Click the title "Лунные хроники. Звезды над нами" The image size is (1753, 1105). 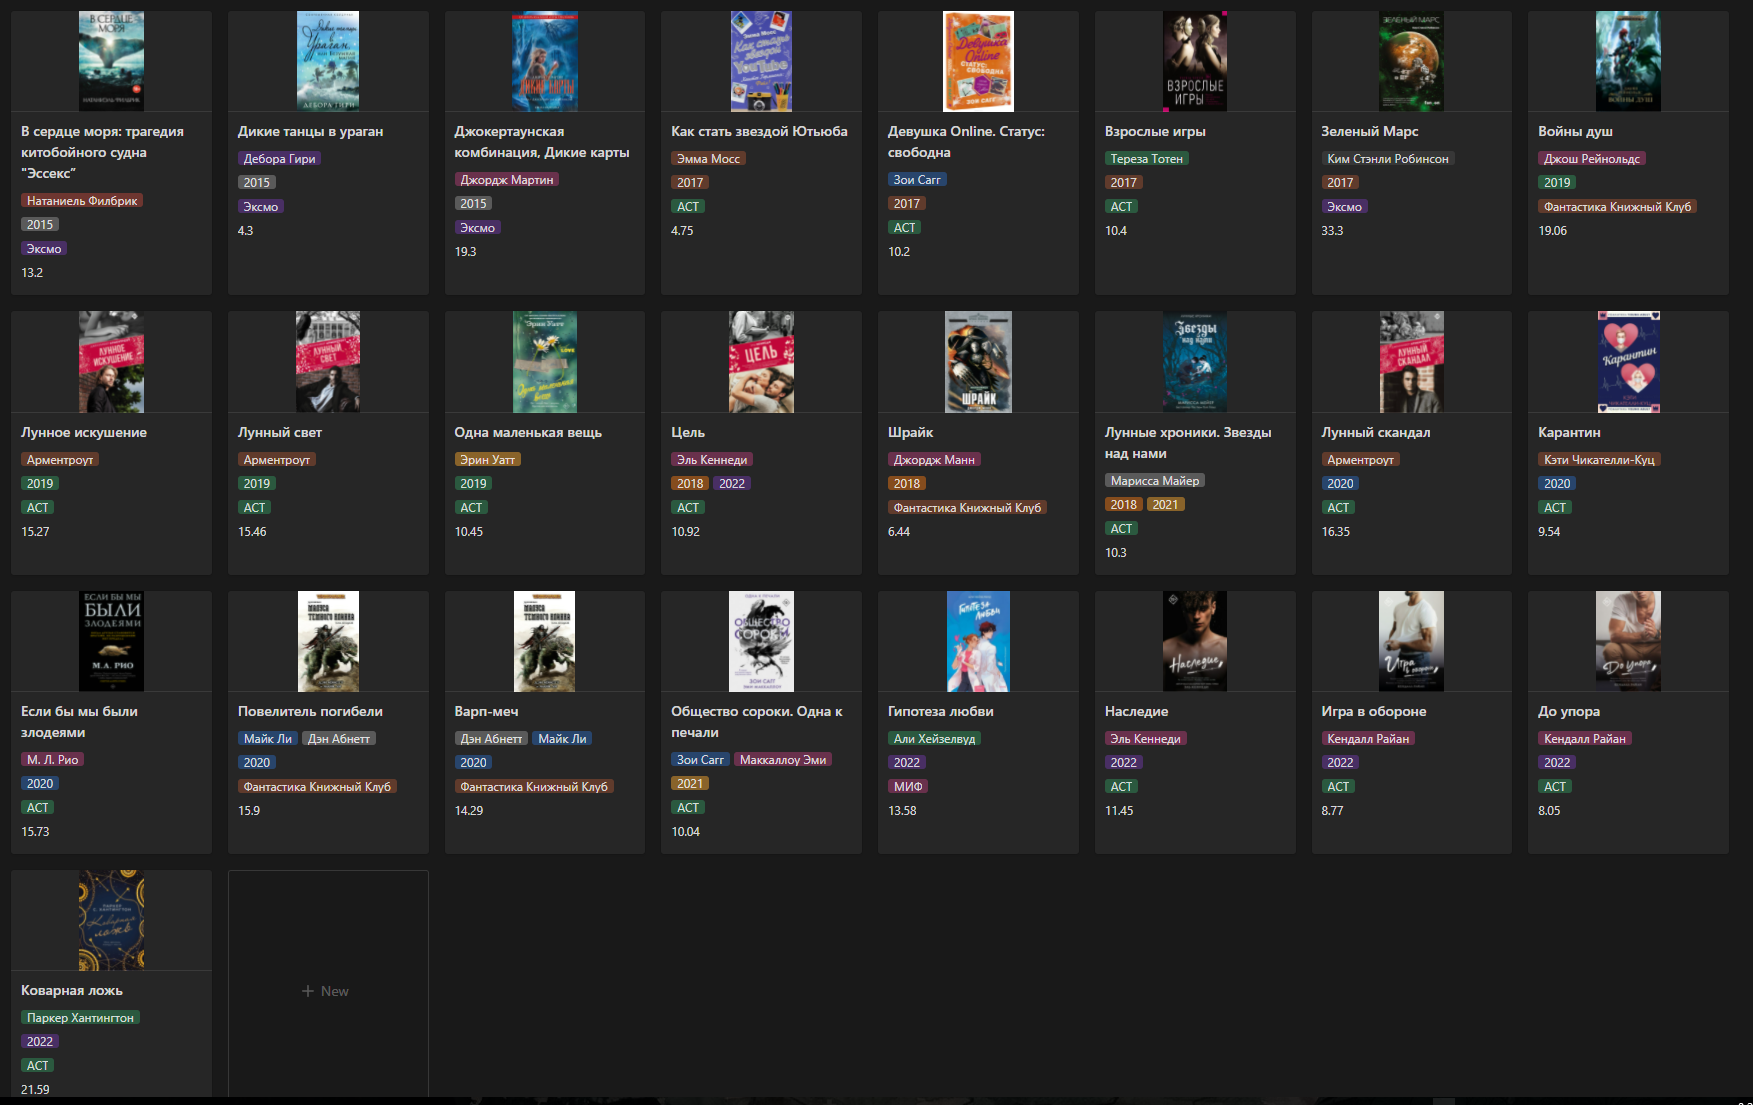pos(1188,443)
